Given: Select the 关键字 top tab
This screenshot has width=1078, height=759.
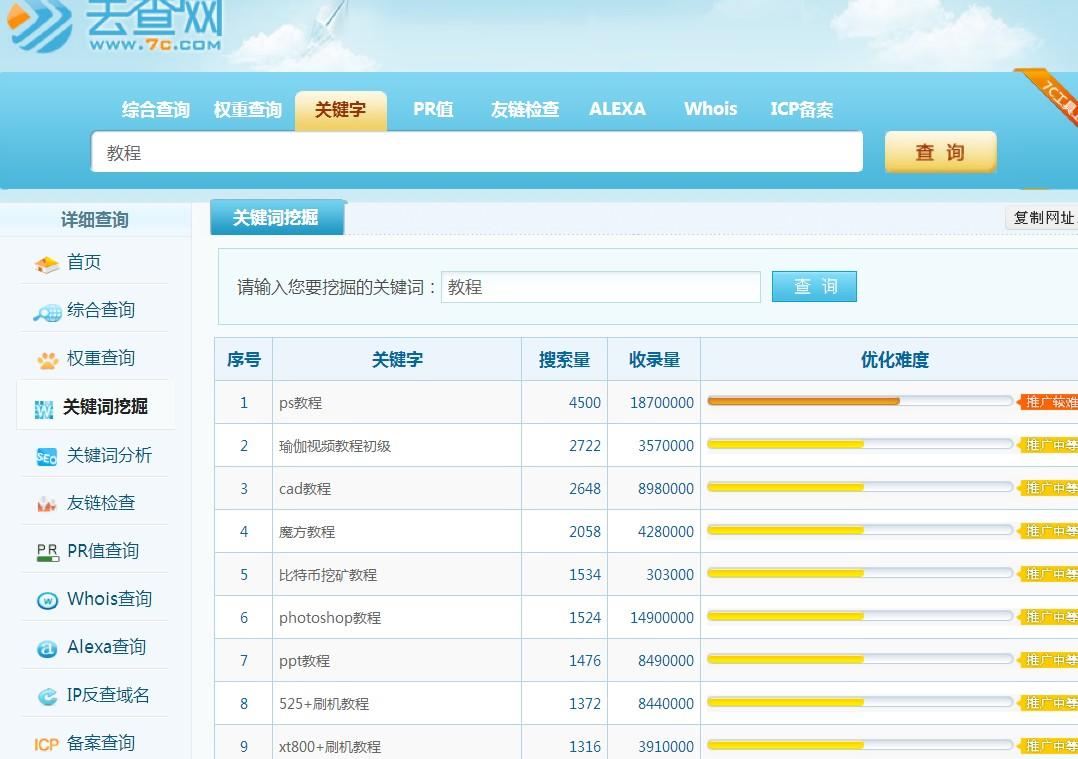Looking at the screenshot, I should coord(340,110).
